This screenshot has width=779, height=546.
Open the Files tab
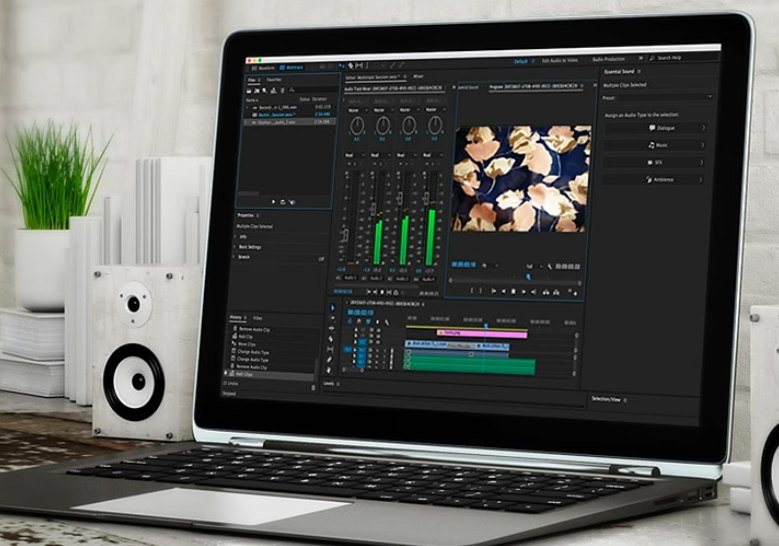pyautogui.click(x=252, y=79)
